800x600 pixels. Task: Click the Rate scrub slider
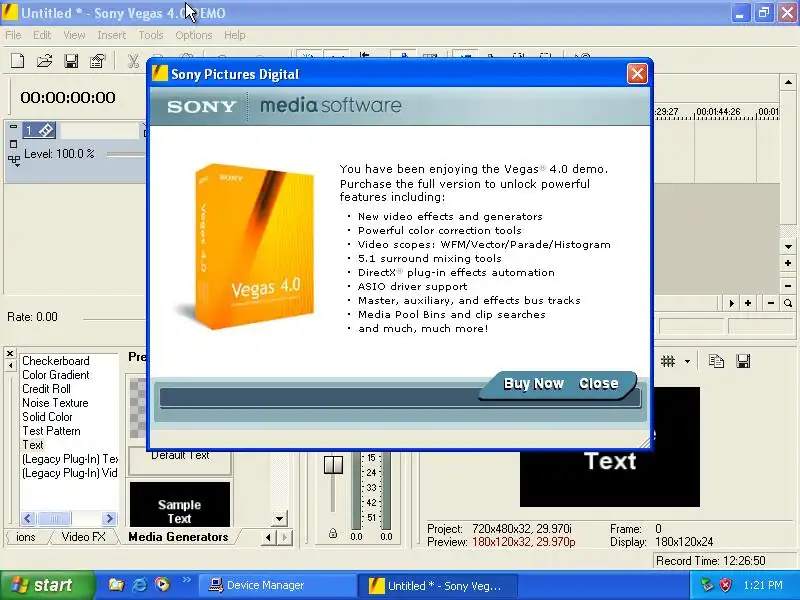click(x=113, y=319)
